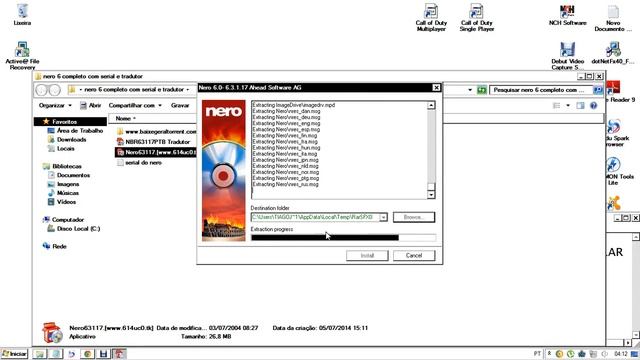Open DAEMON Tools Lite desktop icon
Image resolution: width=640 pixels, height=360 pixels.
click(614, 171)
